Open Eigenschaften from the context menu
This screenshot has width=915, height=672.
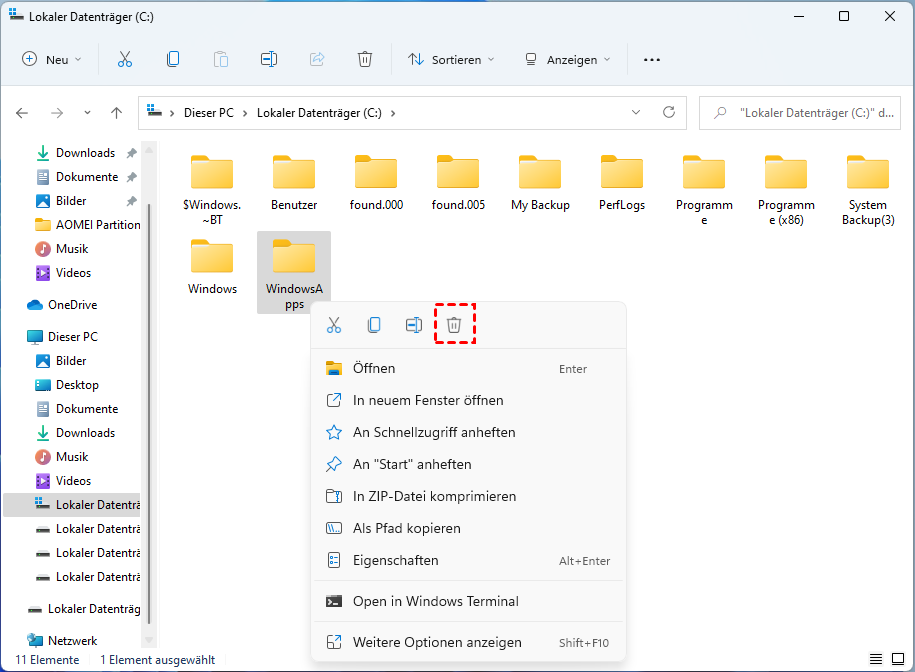[468, 560]
